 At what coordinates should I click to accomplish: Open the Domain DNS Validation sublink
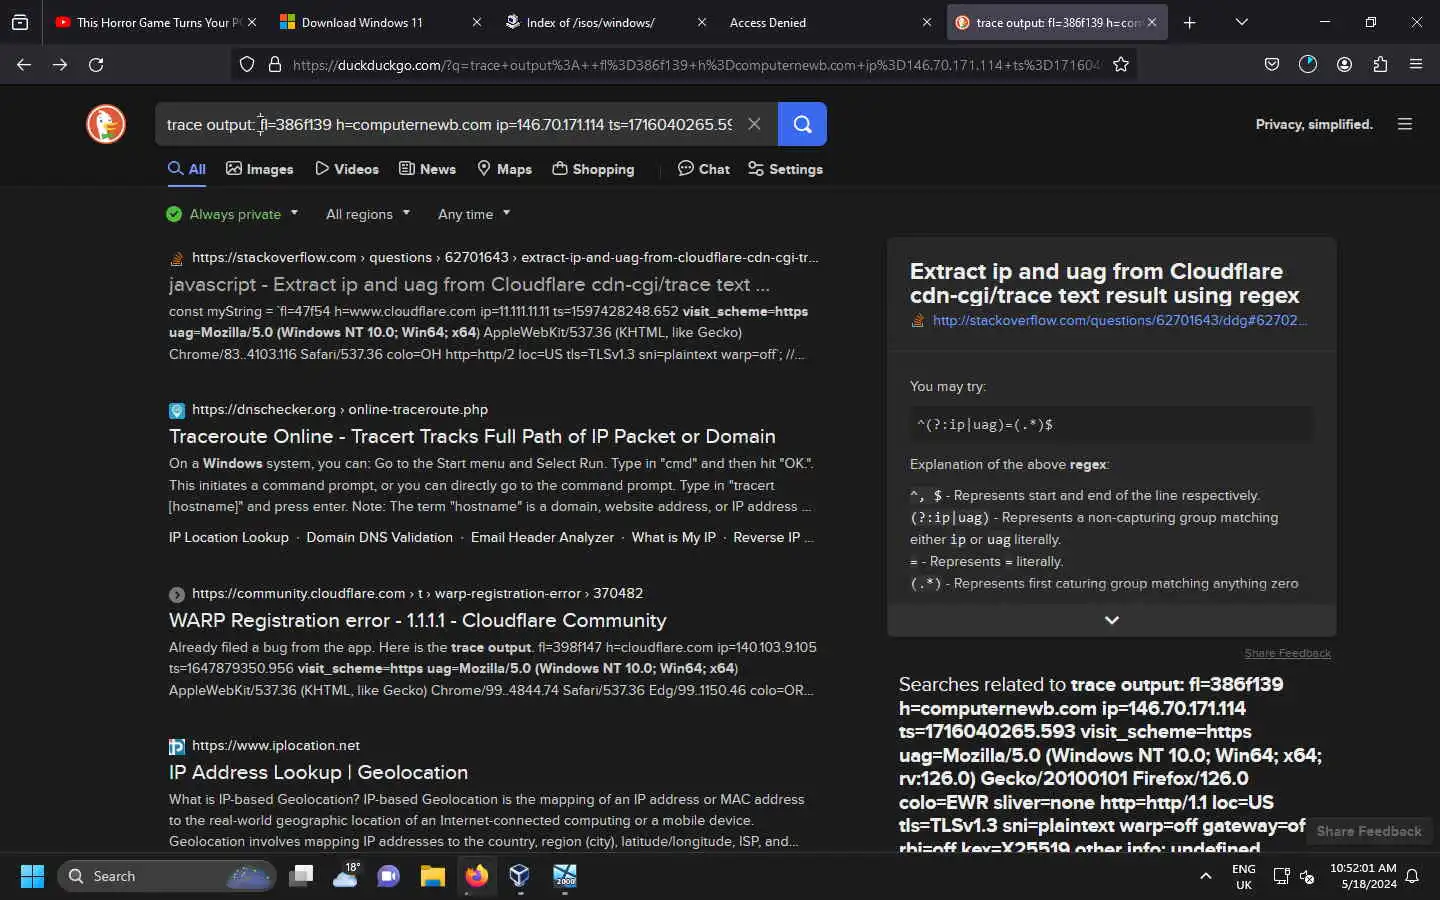click(379, 538)
